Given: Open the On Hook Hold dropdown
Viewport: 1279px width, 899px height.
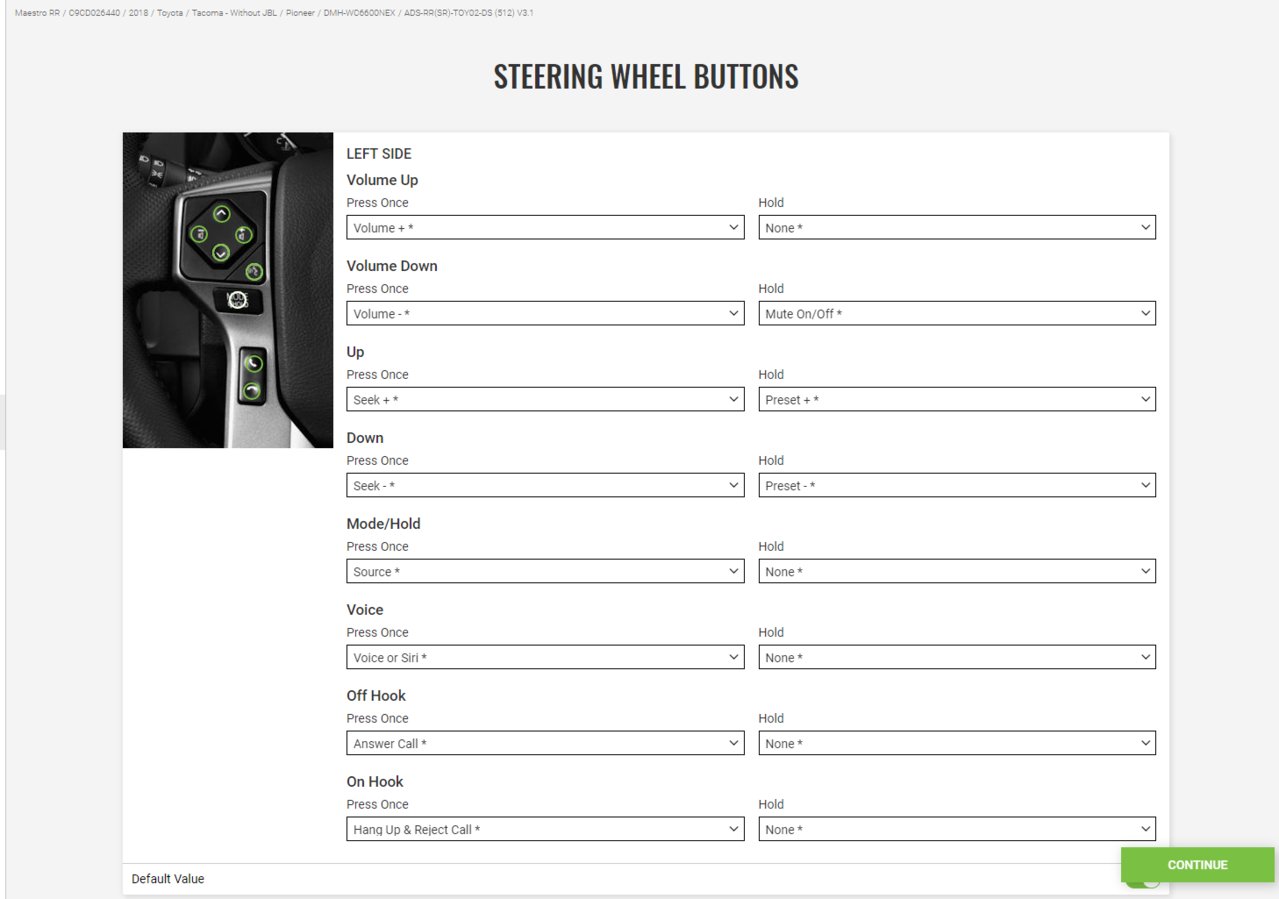Looking at the screenshot, I should point(957,830).
